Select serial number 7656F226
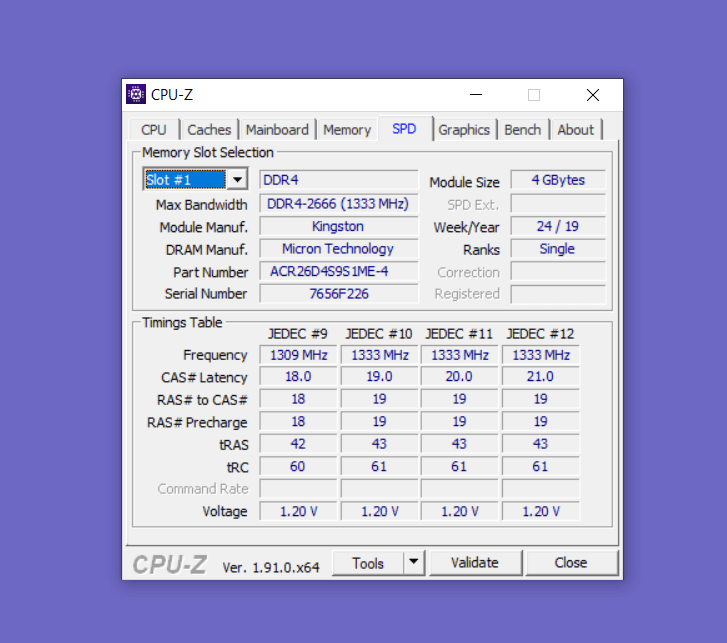Viewport: 727px width, 643px height. pyautogui.click(x=339, y=293)
